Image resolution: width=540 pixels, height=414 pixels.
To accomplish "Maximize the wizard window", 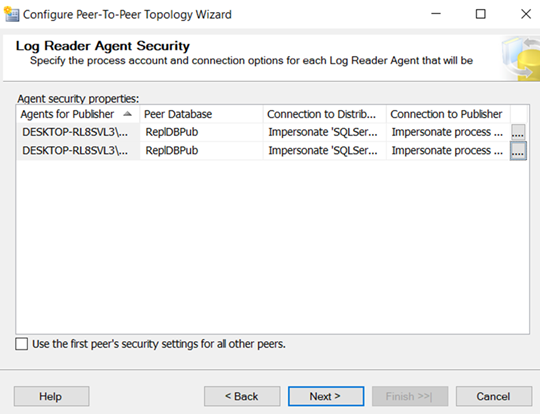I will click(480, 14).
